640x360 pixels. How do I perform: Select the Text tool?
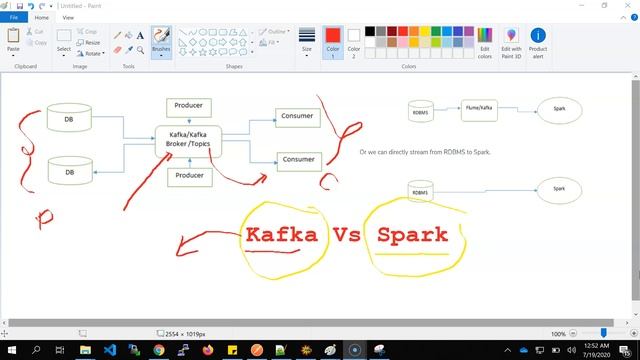pos(140,36)
